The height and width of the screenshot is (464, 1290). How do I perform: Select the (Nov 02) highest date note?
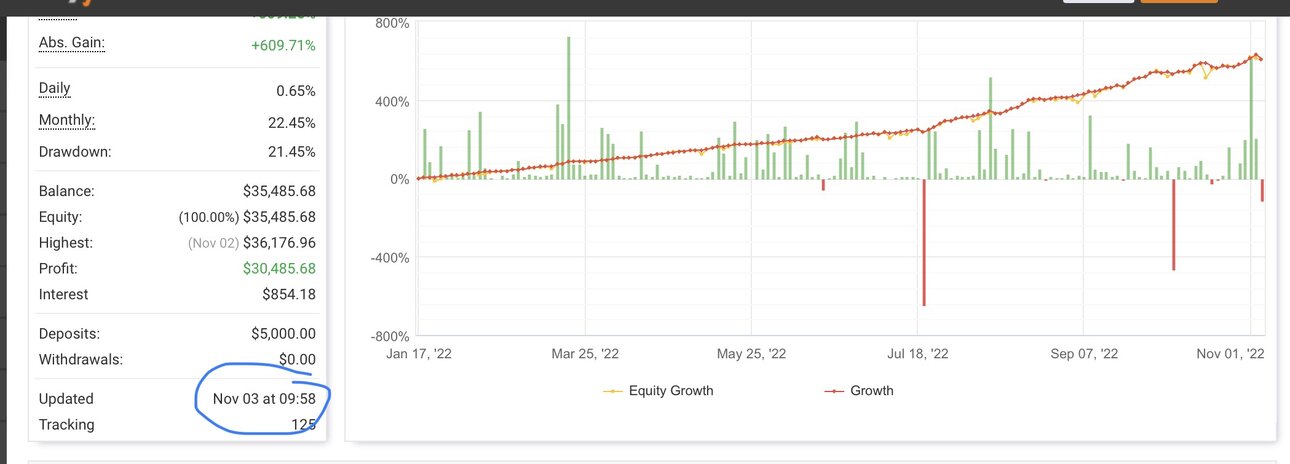(x=211, y=243)
